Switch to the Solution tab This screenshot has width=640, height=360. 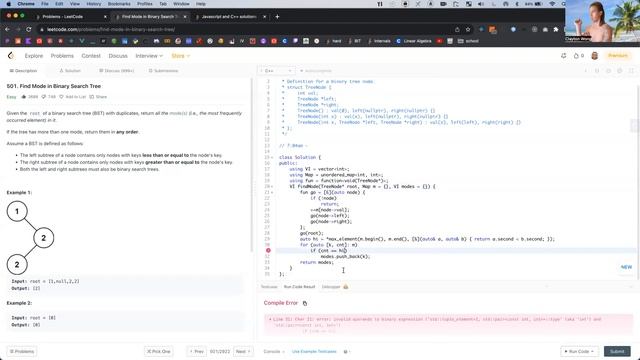point(70,71)
